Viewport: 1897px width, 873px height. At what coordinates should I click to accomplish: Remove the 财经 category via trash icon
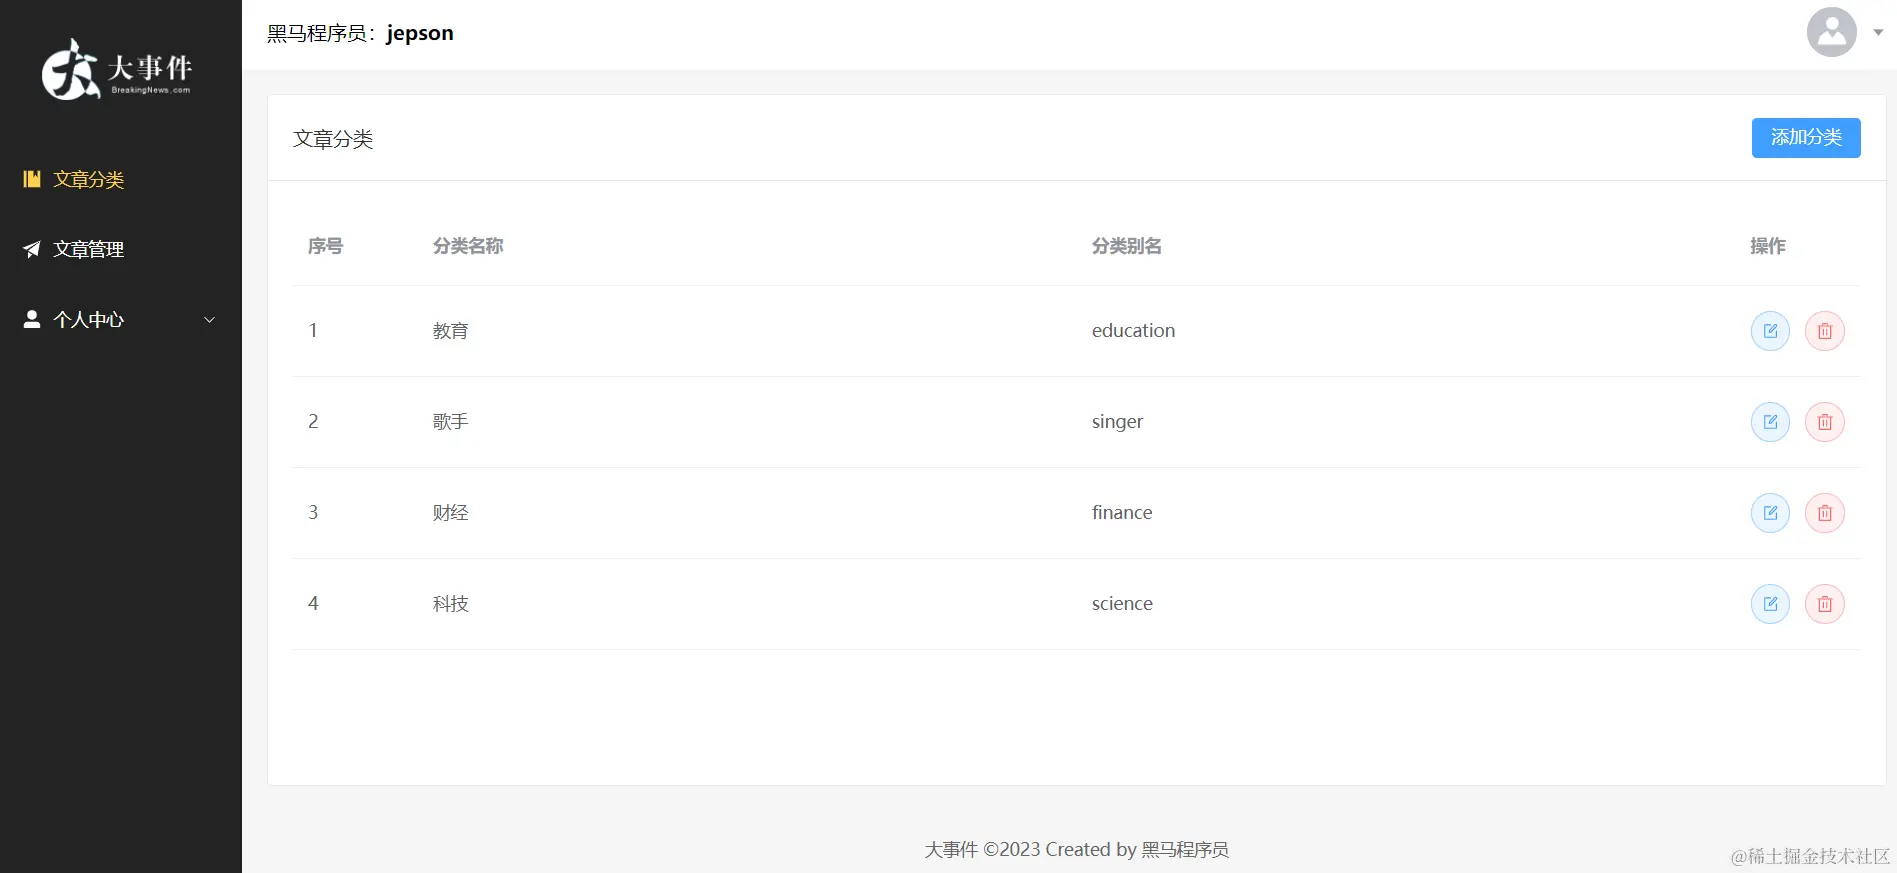[1824, 513]
